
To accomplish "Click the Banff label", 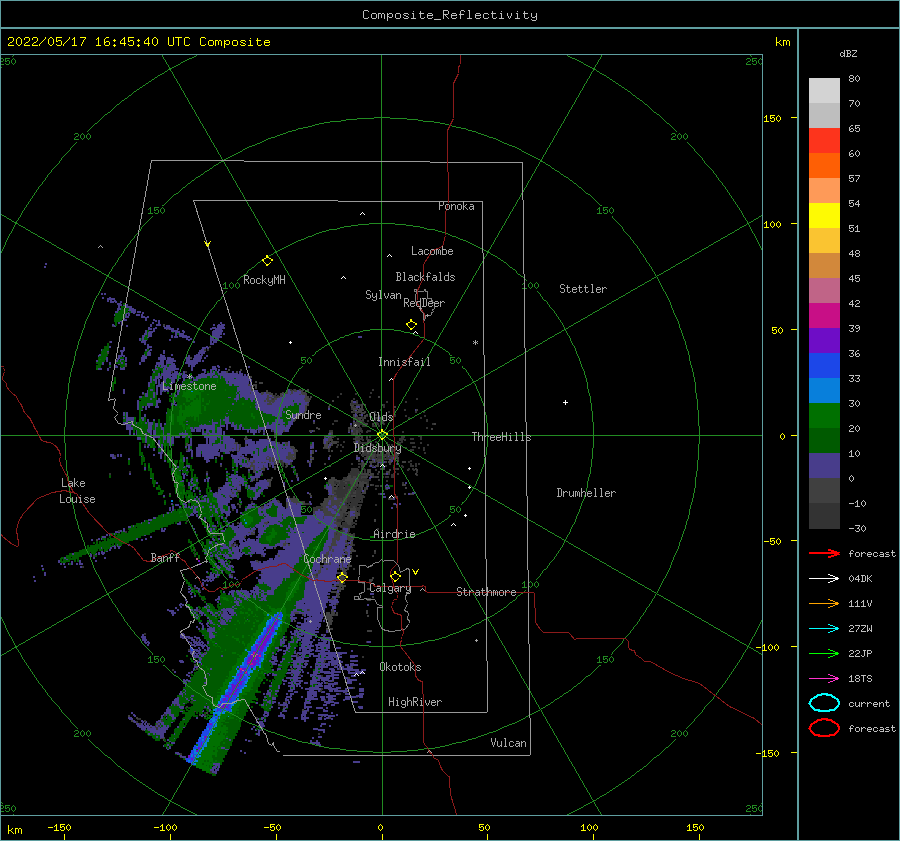I will (x=165, y=557).
